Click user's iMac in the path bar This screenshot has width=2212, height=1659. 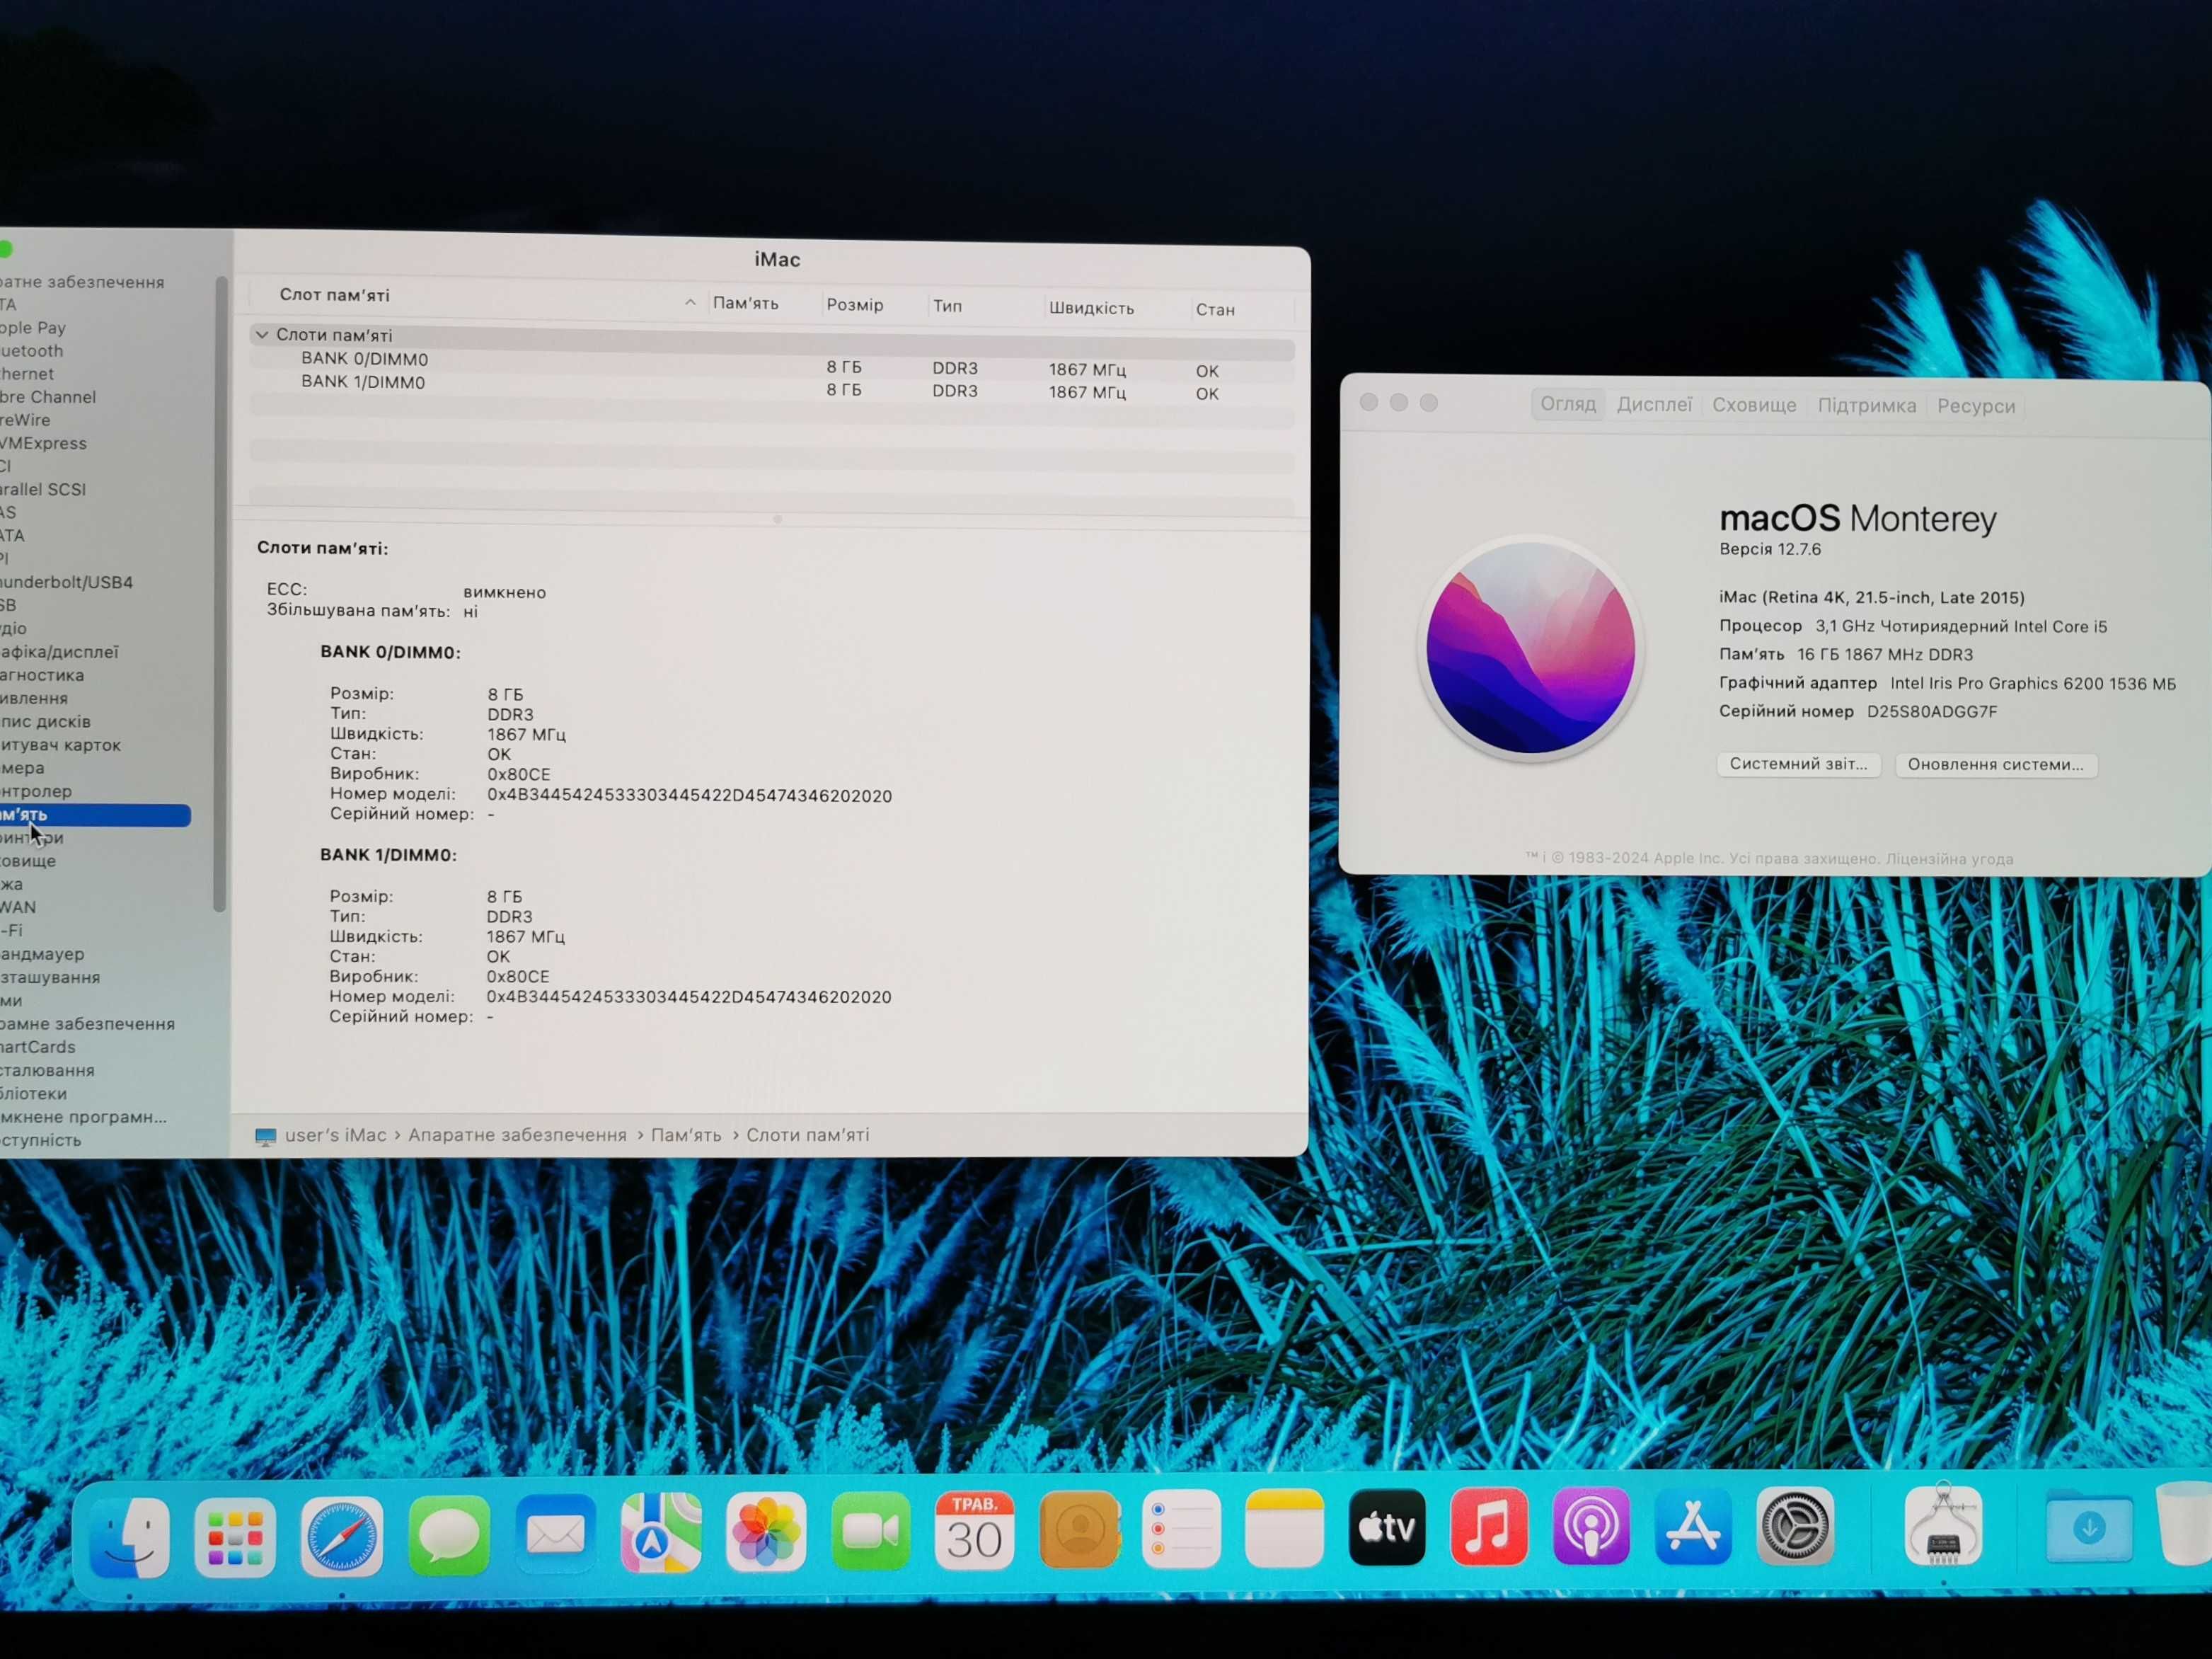[335, 1135]
